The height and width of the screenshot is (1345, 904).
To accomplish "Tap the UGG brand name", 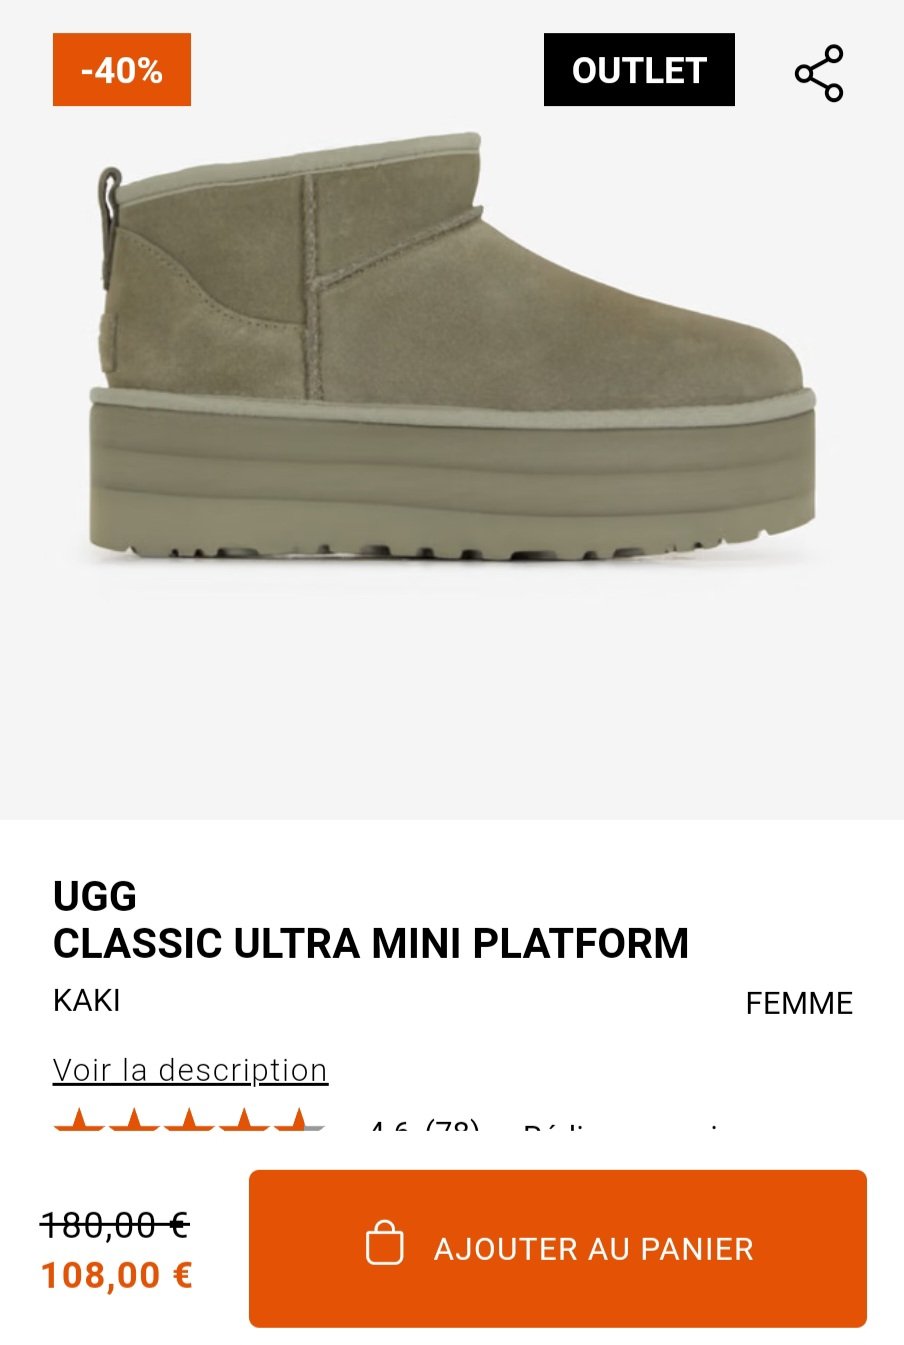I will 95,897.
